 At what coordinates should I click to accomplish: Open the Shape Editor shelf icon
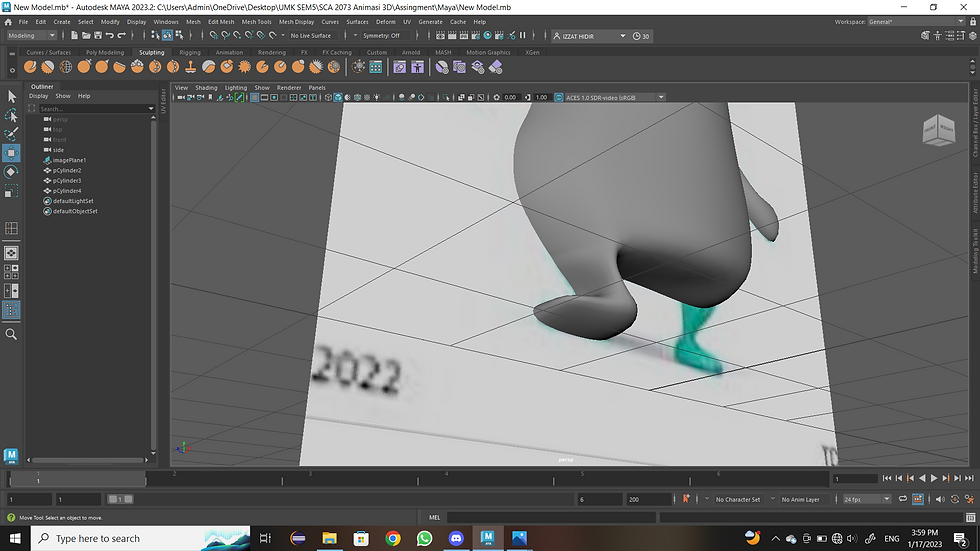point(400,67)
